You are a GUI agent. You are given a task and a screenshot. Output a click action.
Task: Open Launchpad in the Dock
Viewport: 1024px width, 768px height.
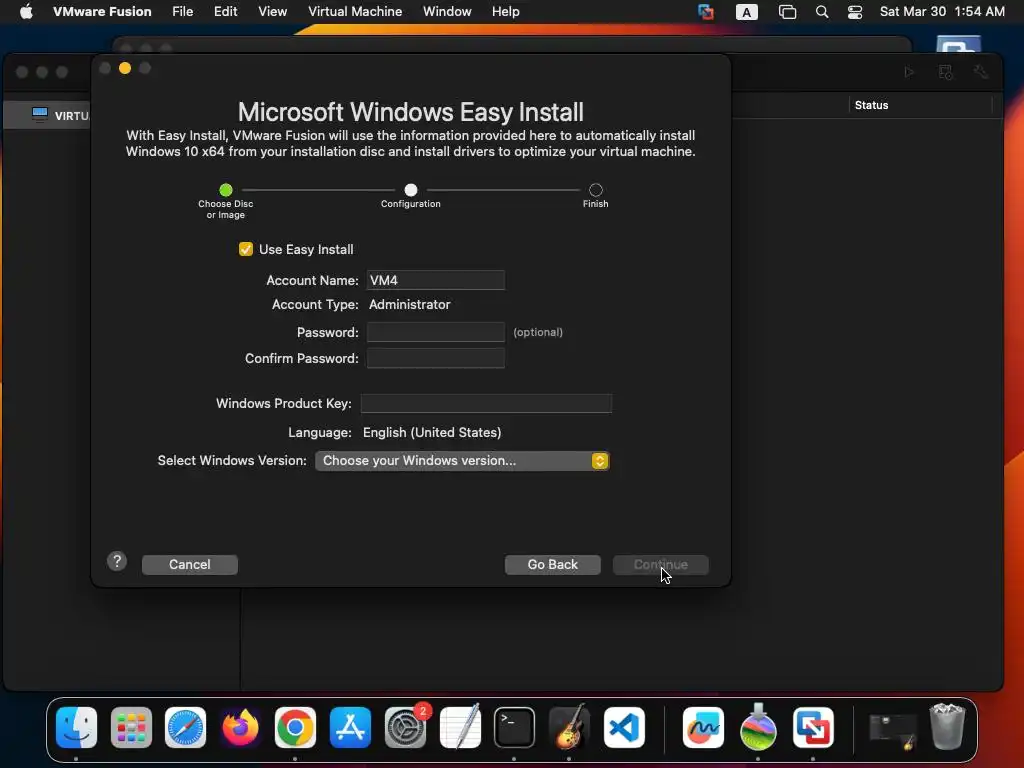pos(131,727)
